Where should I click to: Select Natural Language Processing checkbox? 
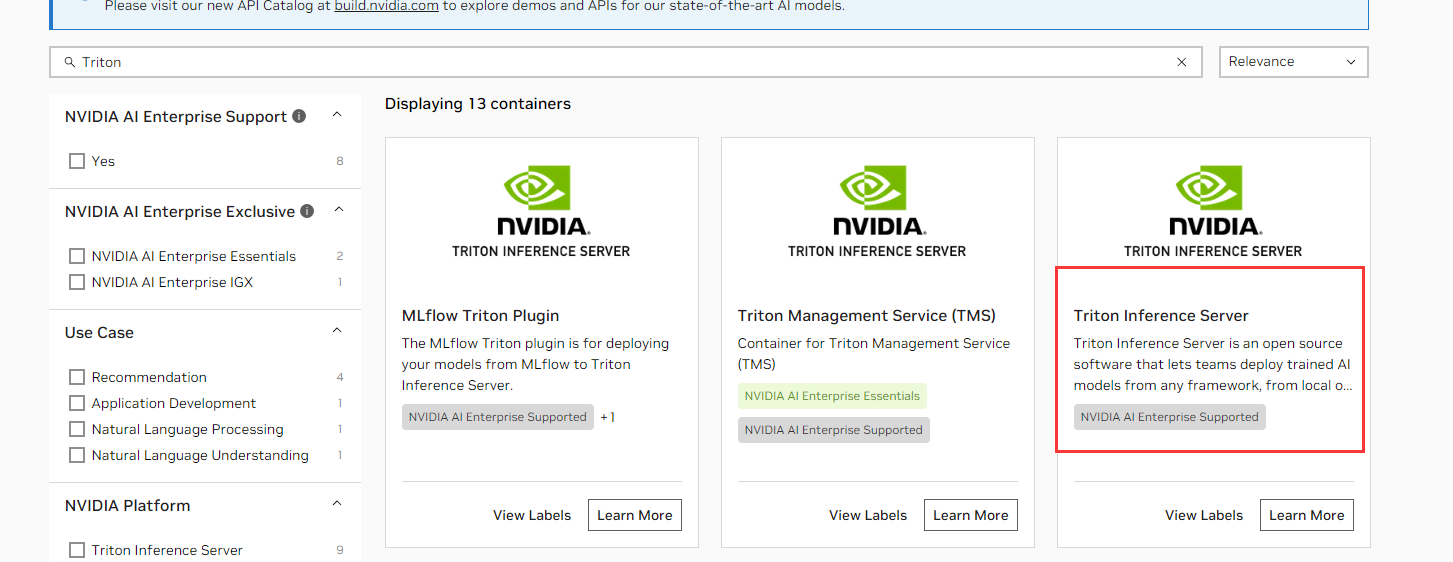[x=77, y=429]
